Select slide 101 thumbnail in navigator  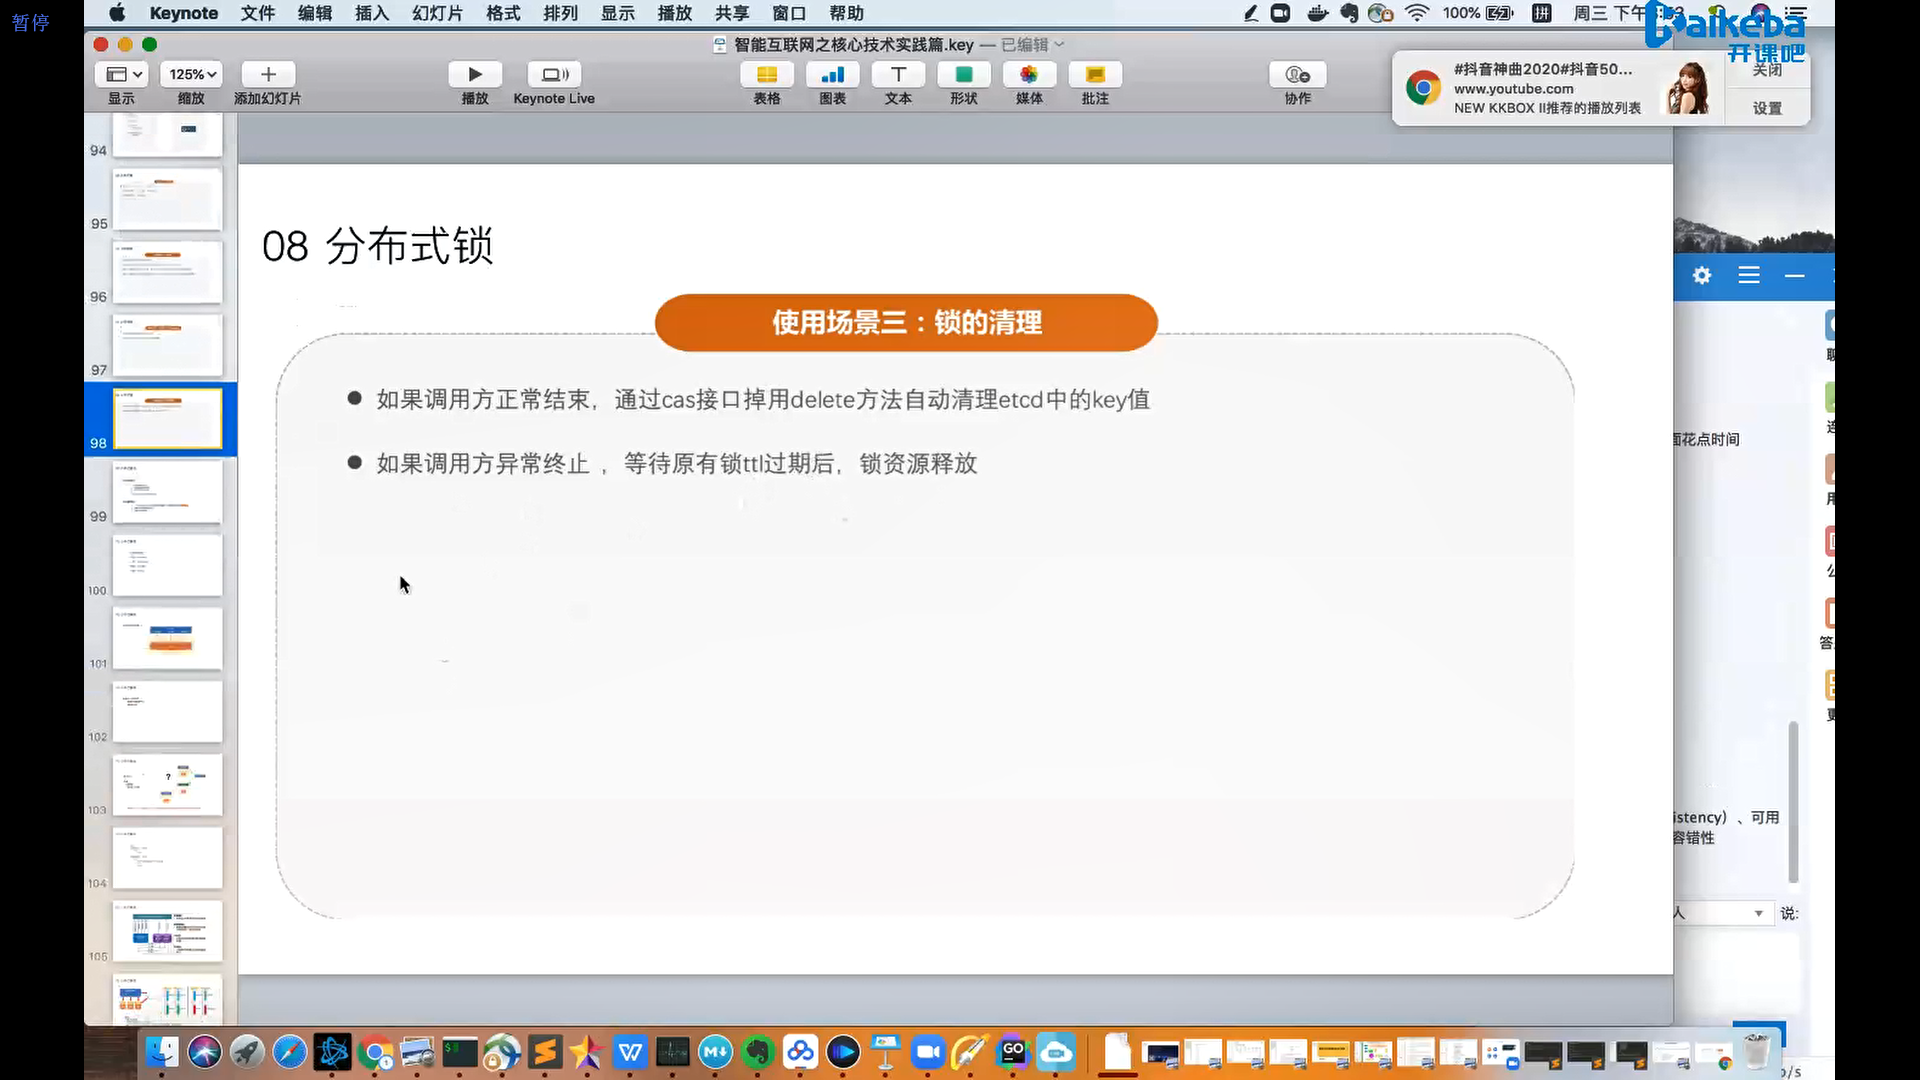[x=167, y=639]
